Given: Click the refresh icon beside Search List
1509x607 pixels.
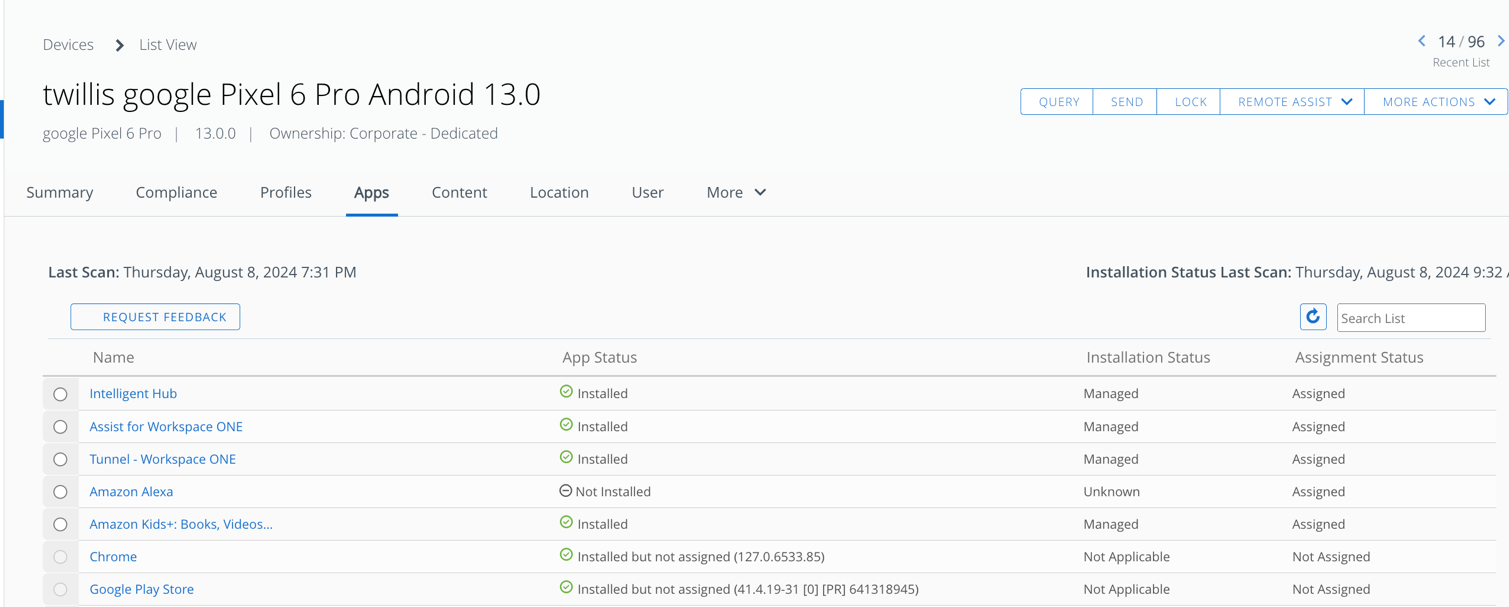Looking at the screenshot, I should (x=1312, y=317).
